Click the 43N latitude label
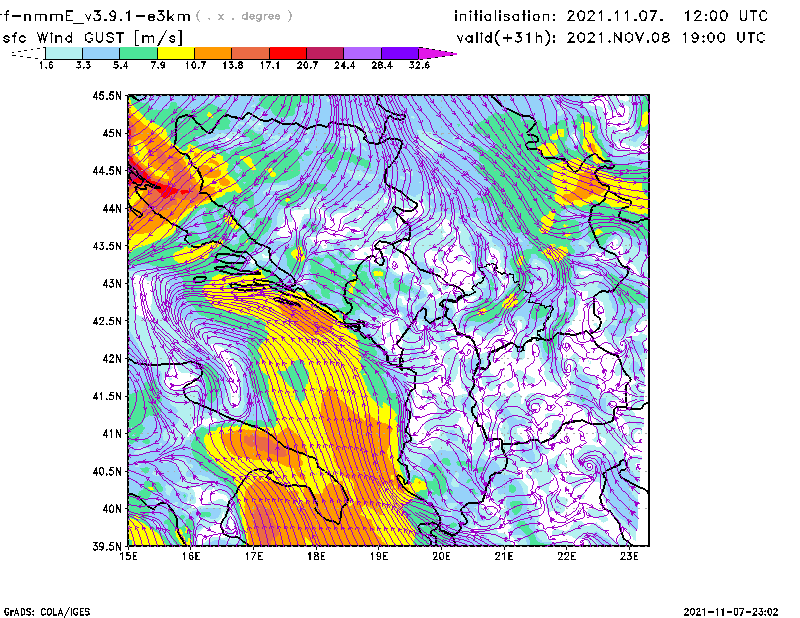Screen dimensions: 800x618 (x=112, y=283)
